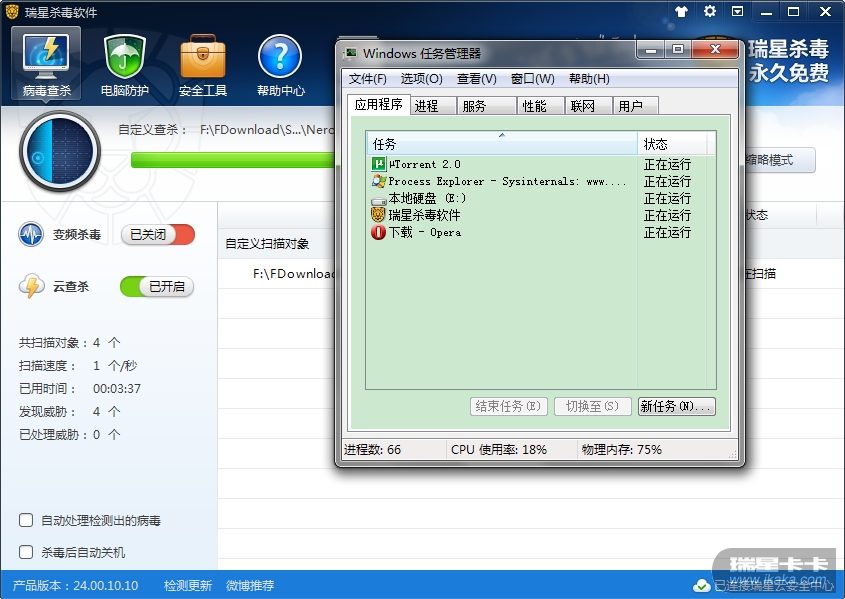
Task: Sort by the 状态 column header
Action: point(673,144)
